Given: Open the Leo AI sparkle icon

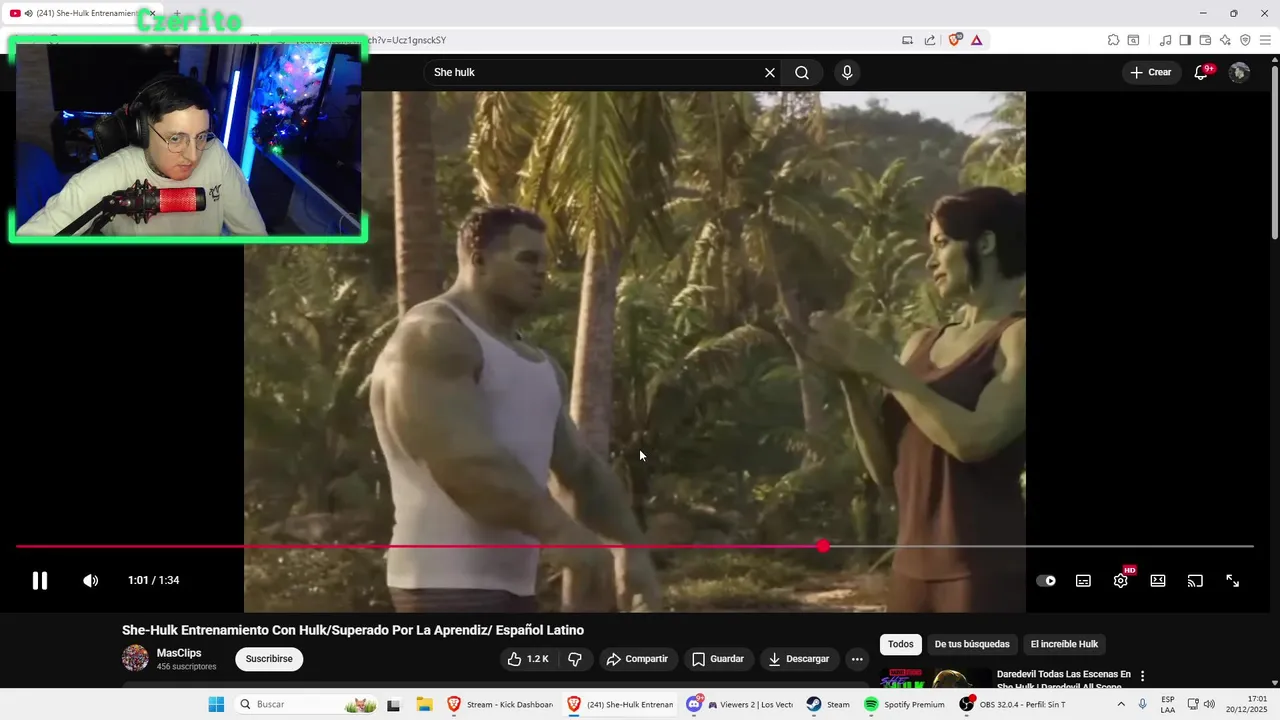Looking at the screenshot, I should click(x=1225, y=40).
